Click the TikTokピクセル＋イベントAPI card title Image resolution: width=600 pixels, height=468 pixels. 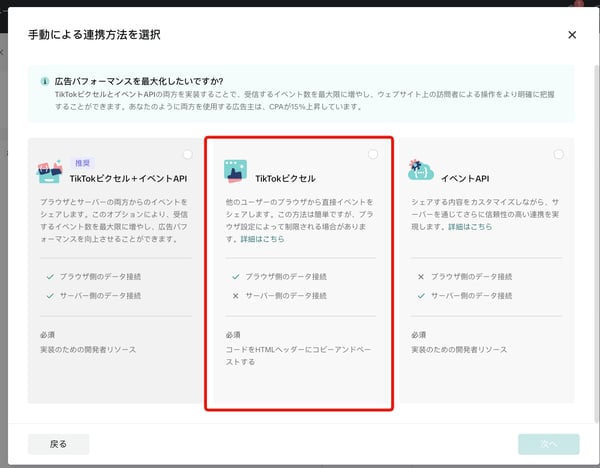coord(128,179)
